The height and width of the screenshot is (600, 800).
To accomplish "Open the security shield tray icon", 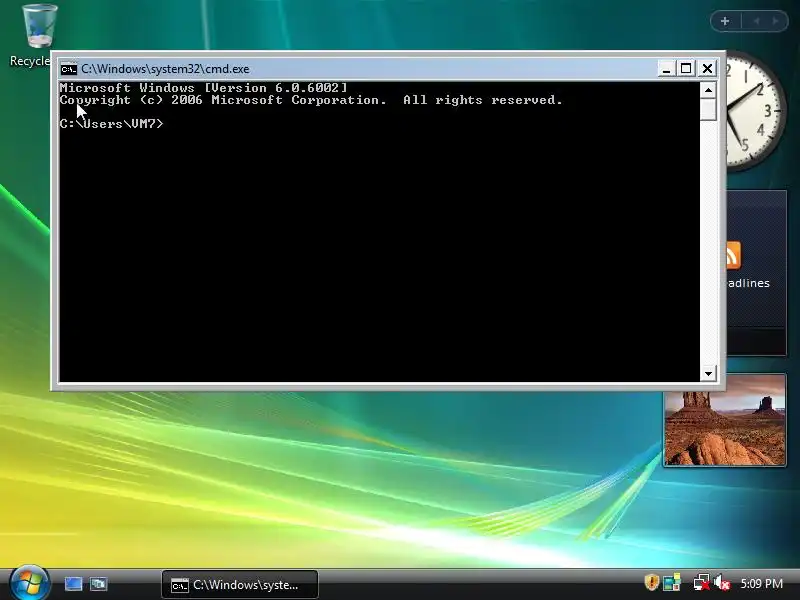I will pyautogui.click(x=652, y=583).
